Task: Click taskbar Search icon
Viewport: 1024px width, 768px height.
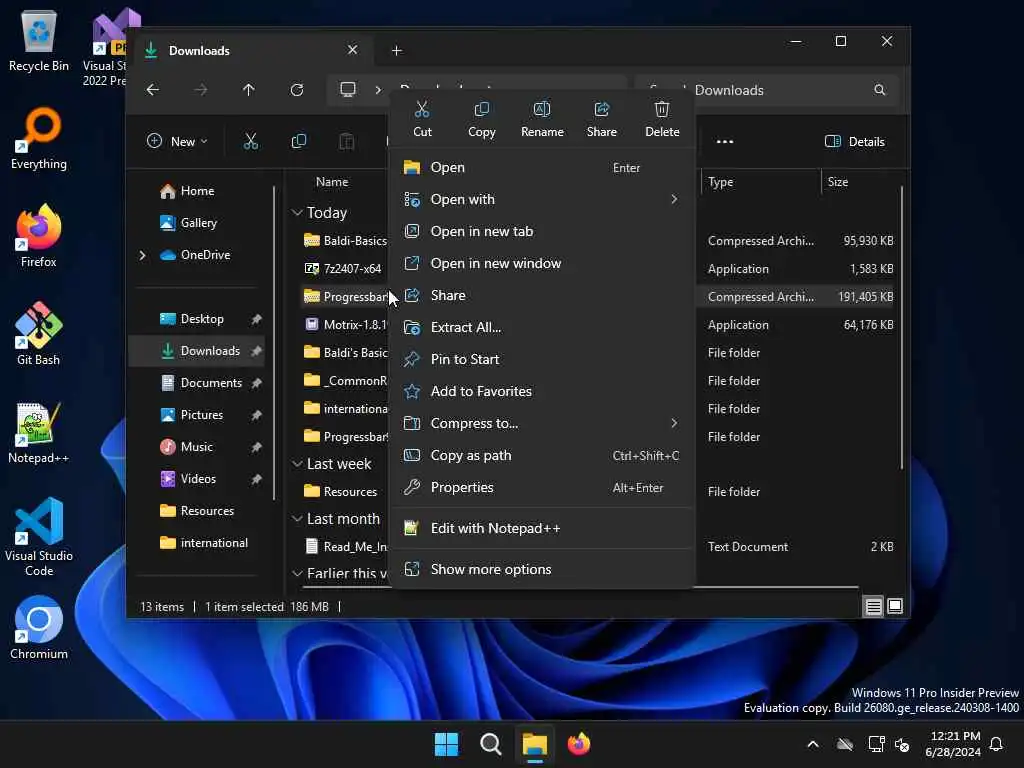Action: point(490,744)
